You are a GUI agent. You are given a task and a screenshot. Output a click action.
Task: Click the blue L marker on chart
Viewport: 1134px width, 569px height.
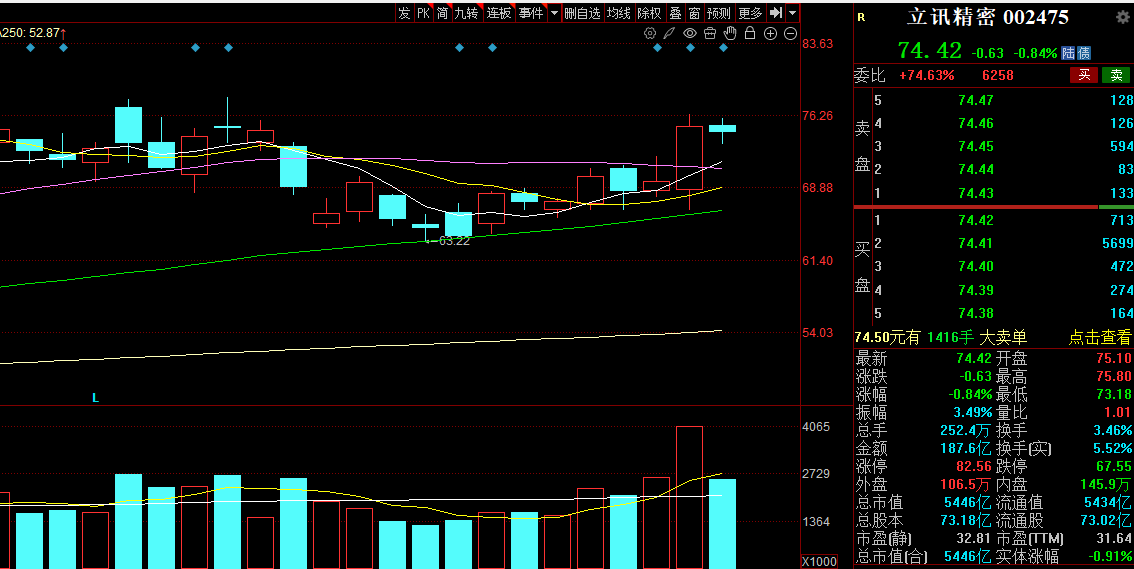[95, 398]
